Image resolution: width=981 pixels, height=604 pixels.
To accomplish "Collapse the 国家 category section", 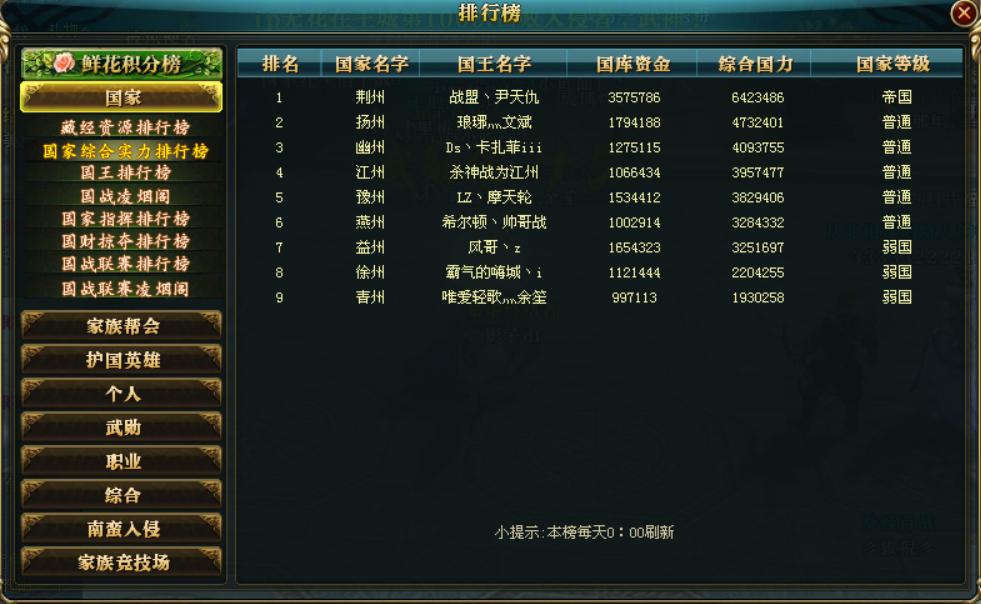I will click(122, 98).
